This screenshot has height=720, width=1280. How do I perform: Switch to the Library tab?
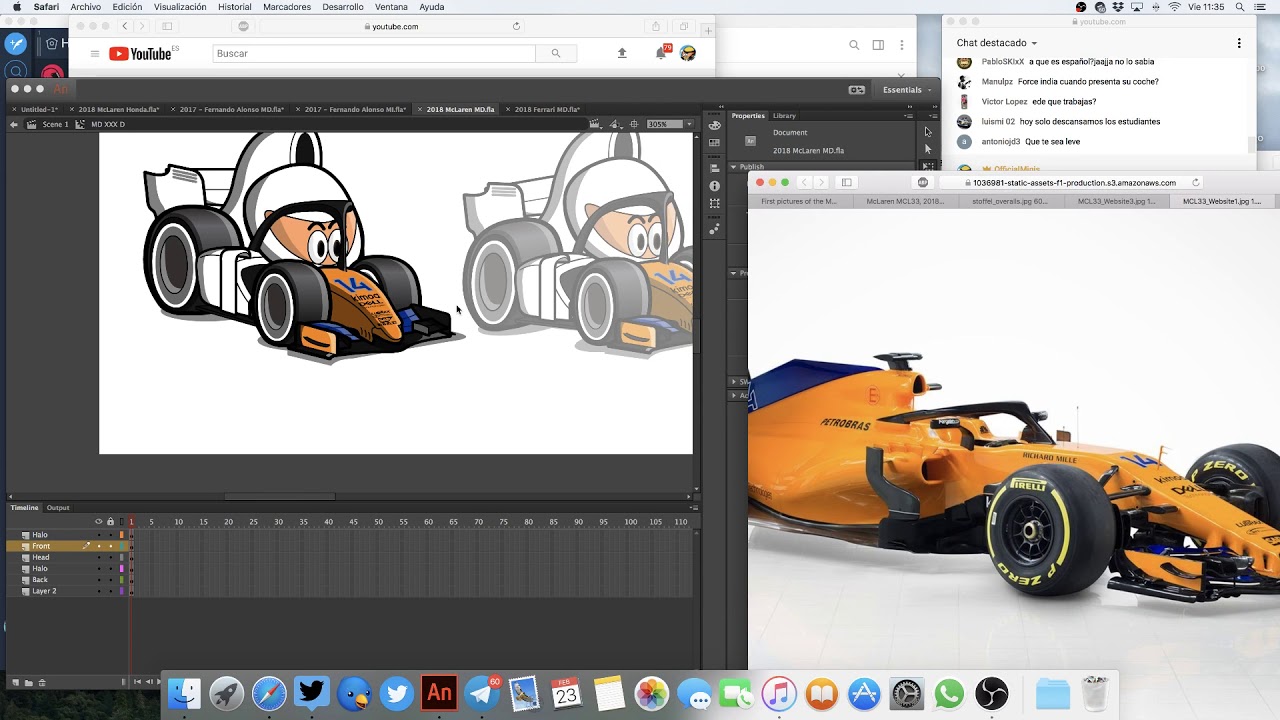click(784, 115)
